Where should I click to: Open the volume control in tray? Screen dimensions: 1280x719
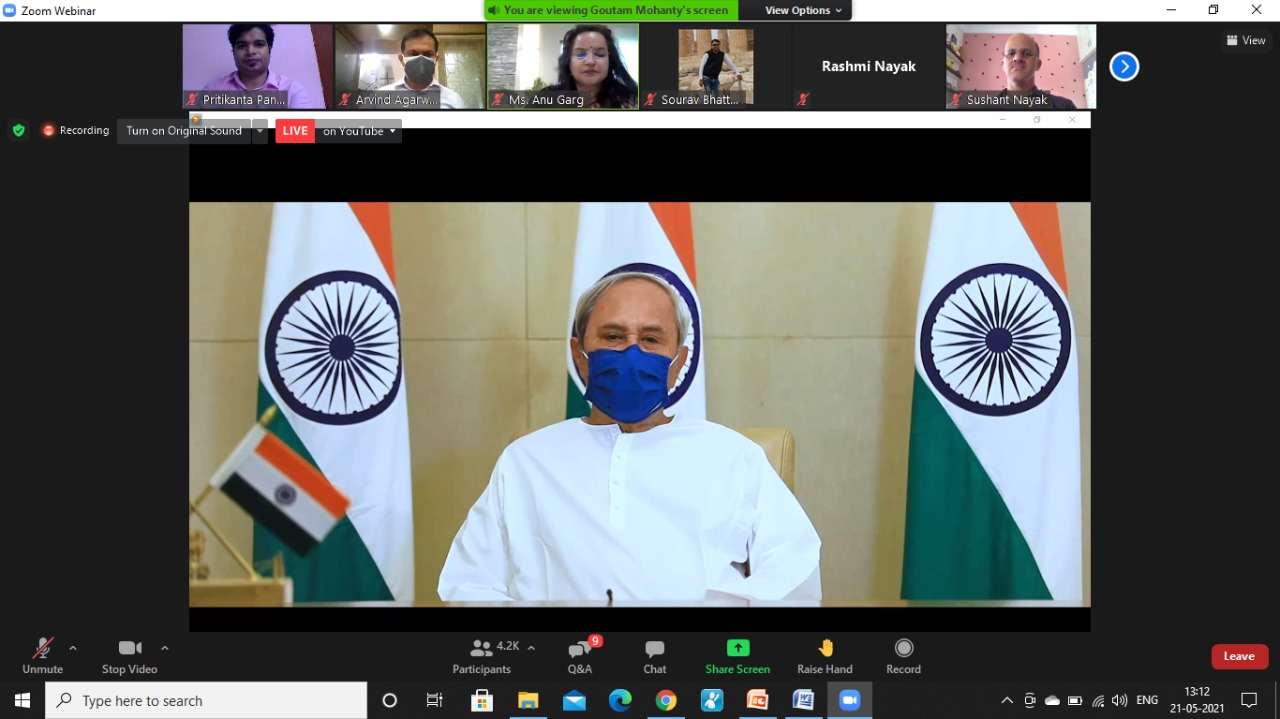tap(1120, 700)
